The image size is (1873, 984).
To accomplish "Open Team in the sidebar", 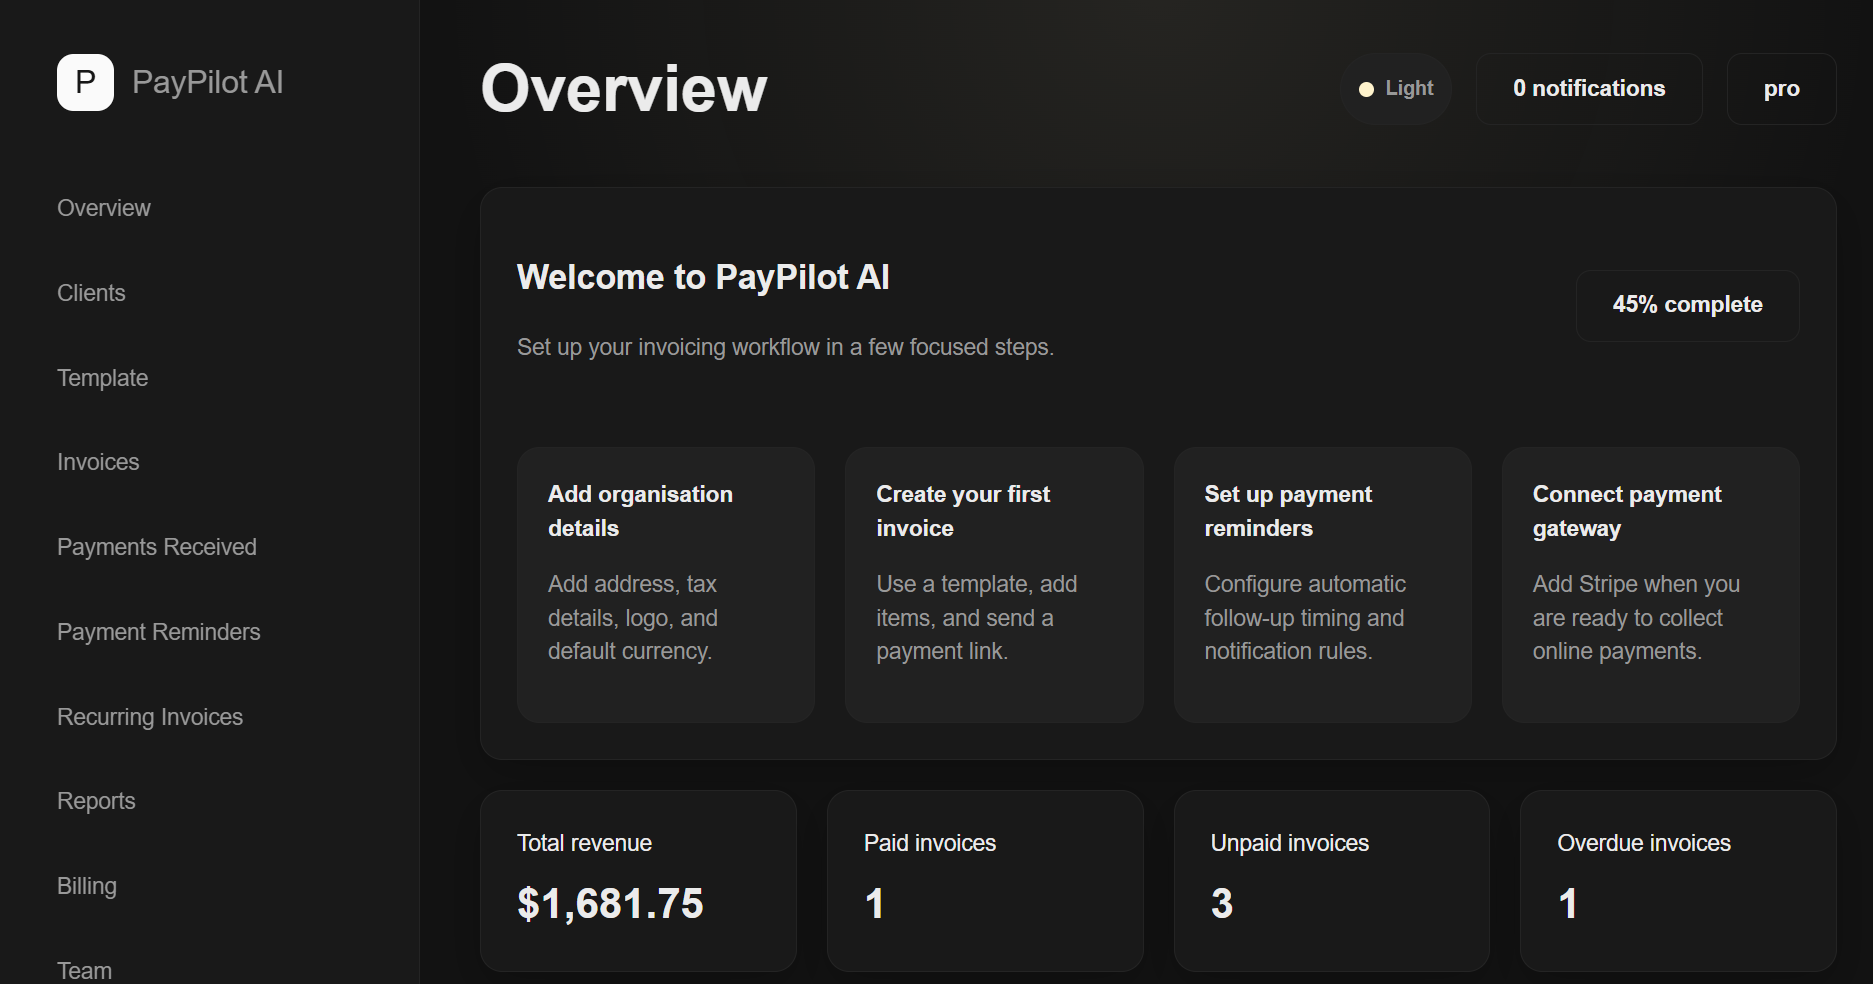I will point(84,970).
